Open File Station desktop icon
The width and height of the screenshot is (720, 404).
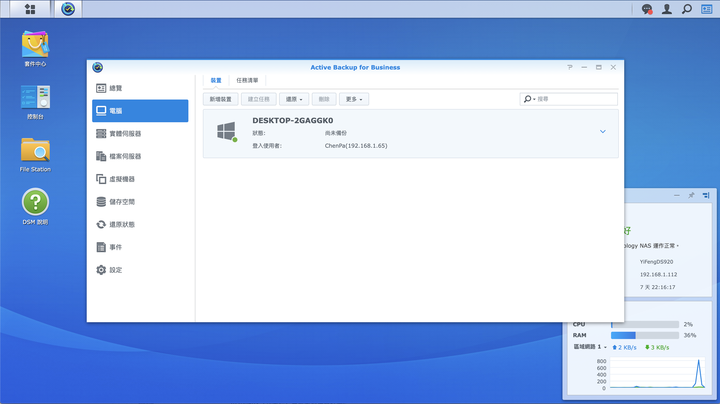tap(35, 155)
